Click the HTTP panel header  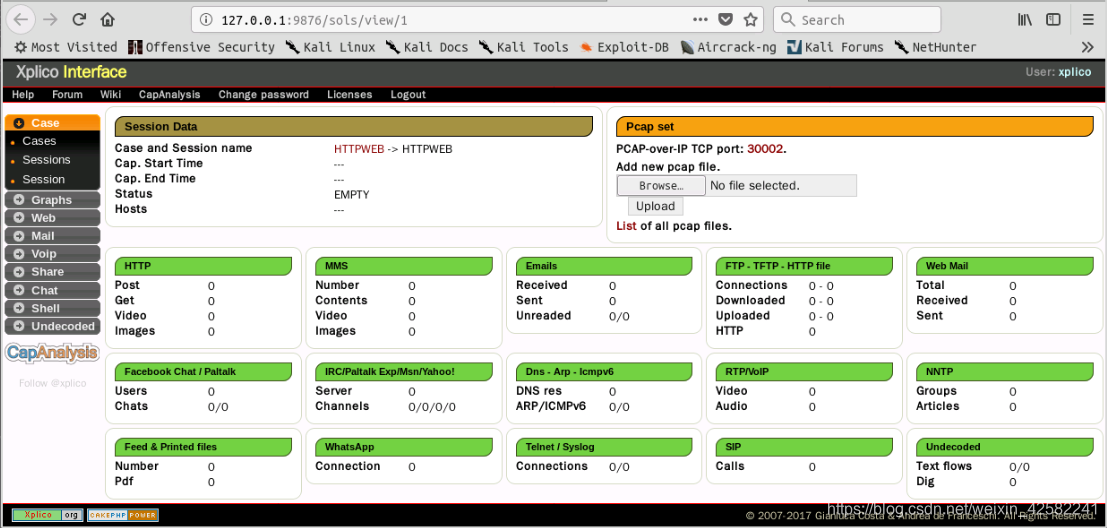(x=203, y=266)
